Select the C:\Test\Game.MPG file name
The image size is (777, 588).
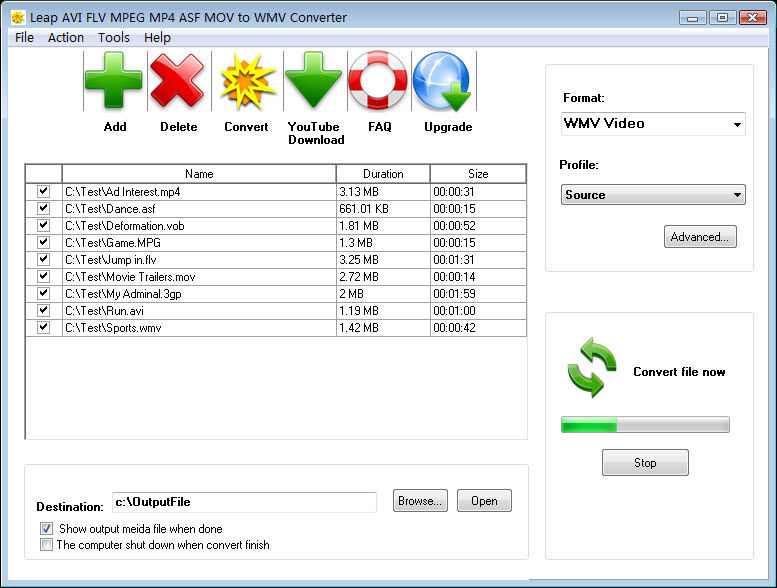point(113,243)
